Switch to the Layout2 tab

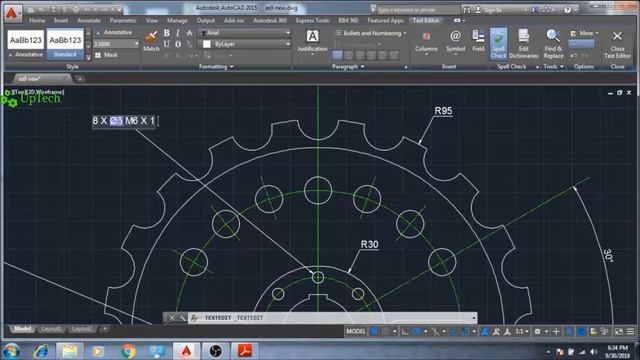click(x=82, y=329)
